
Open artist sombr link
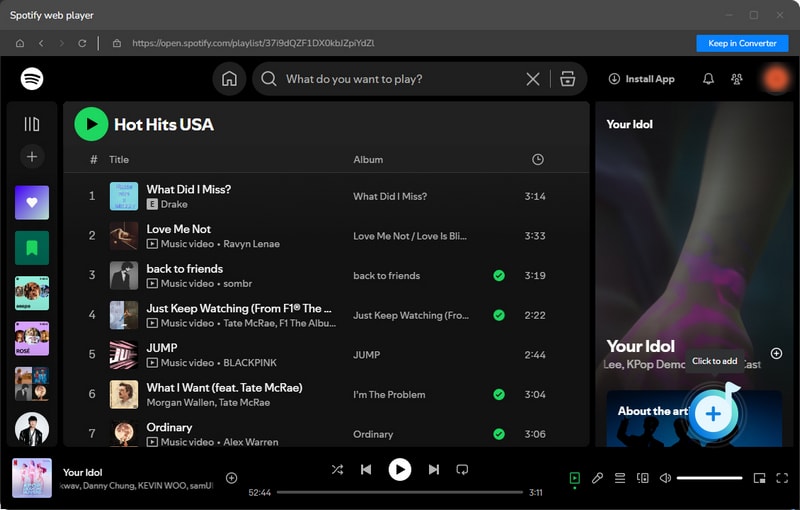click(x=237, y=284)
